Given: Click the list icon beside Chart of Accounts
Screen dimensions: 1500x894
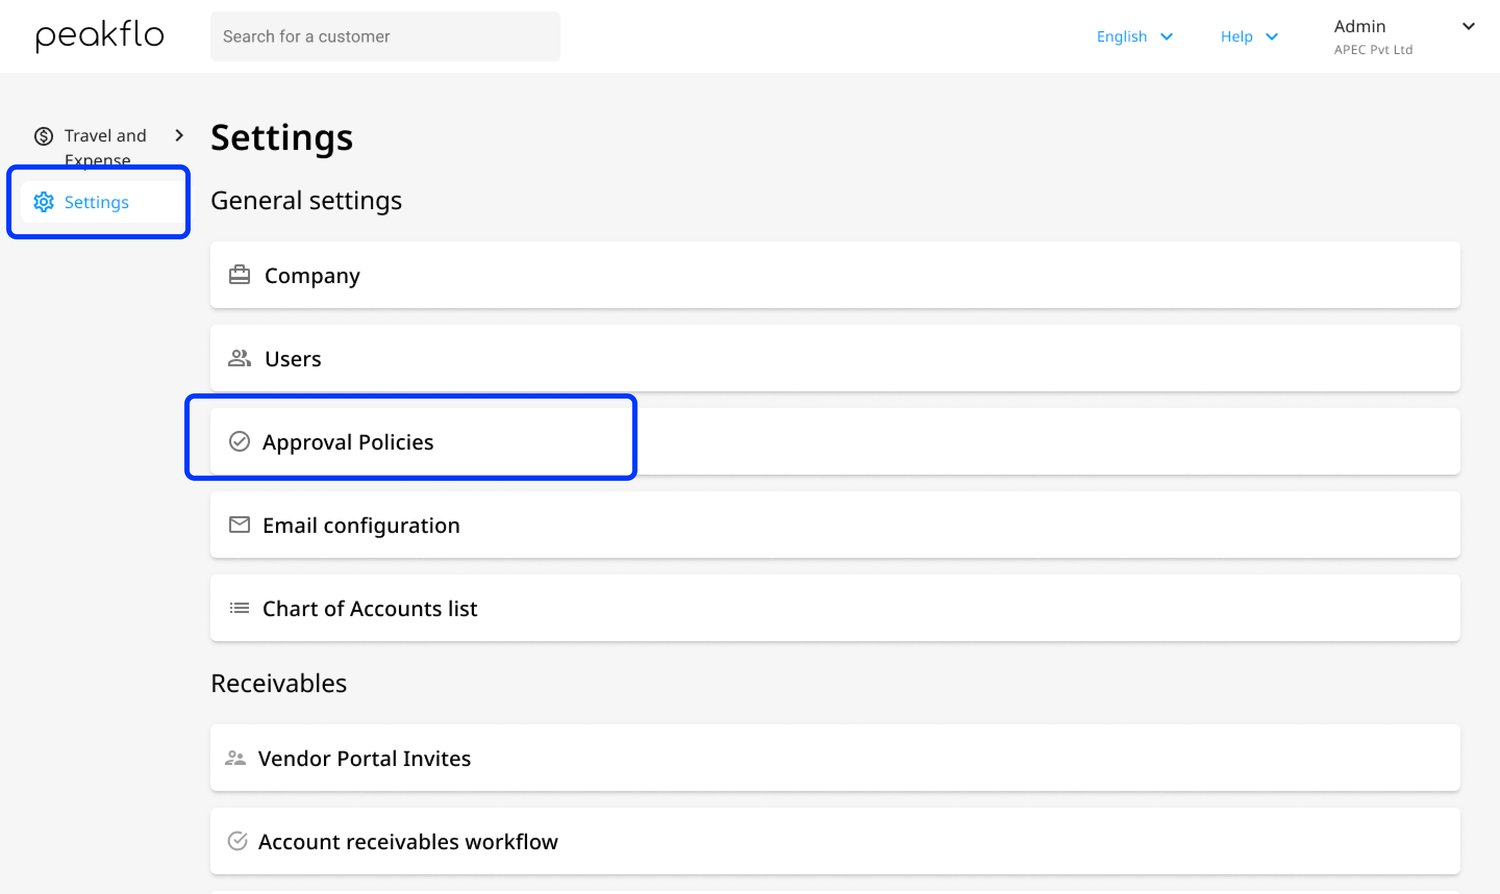Looking at the screenshot, I should coord(239,608).
